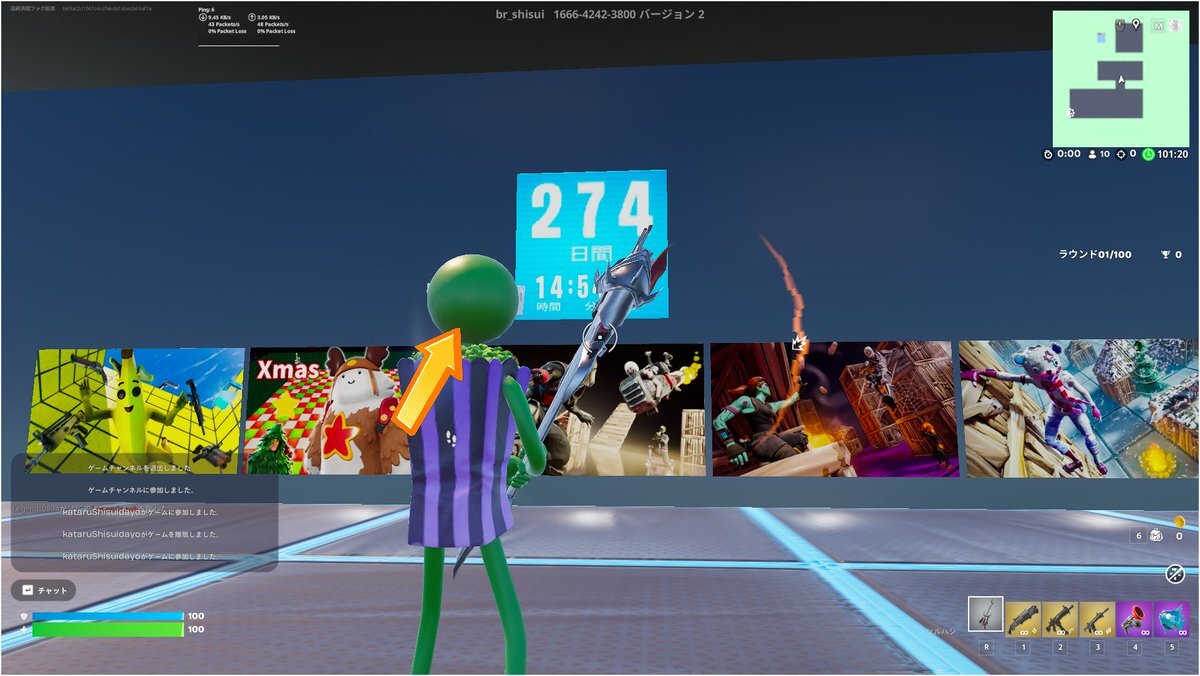This screenshot has height=676, width=1200.
Task: Click the trophy icon next to round counter
Action: 1165,255
